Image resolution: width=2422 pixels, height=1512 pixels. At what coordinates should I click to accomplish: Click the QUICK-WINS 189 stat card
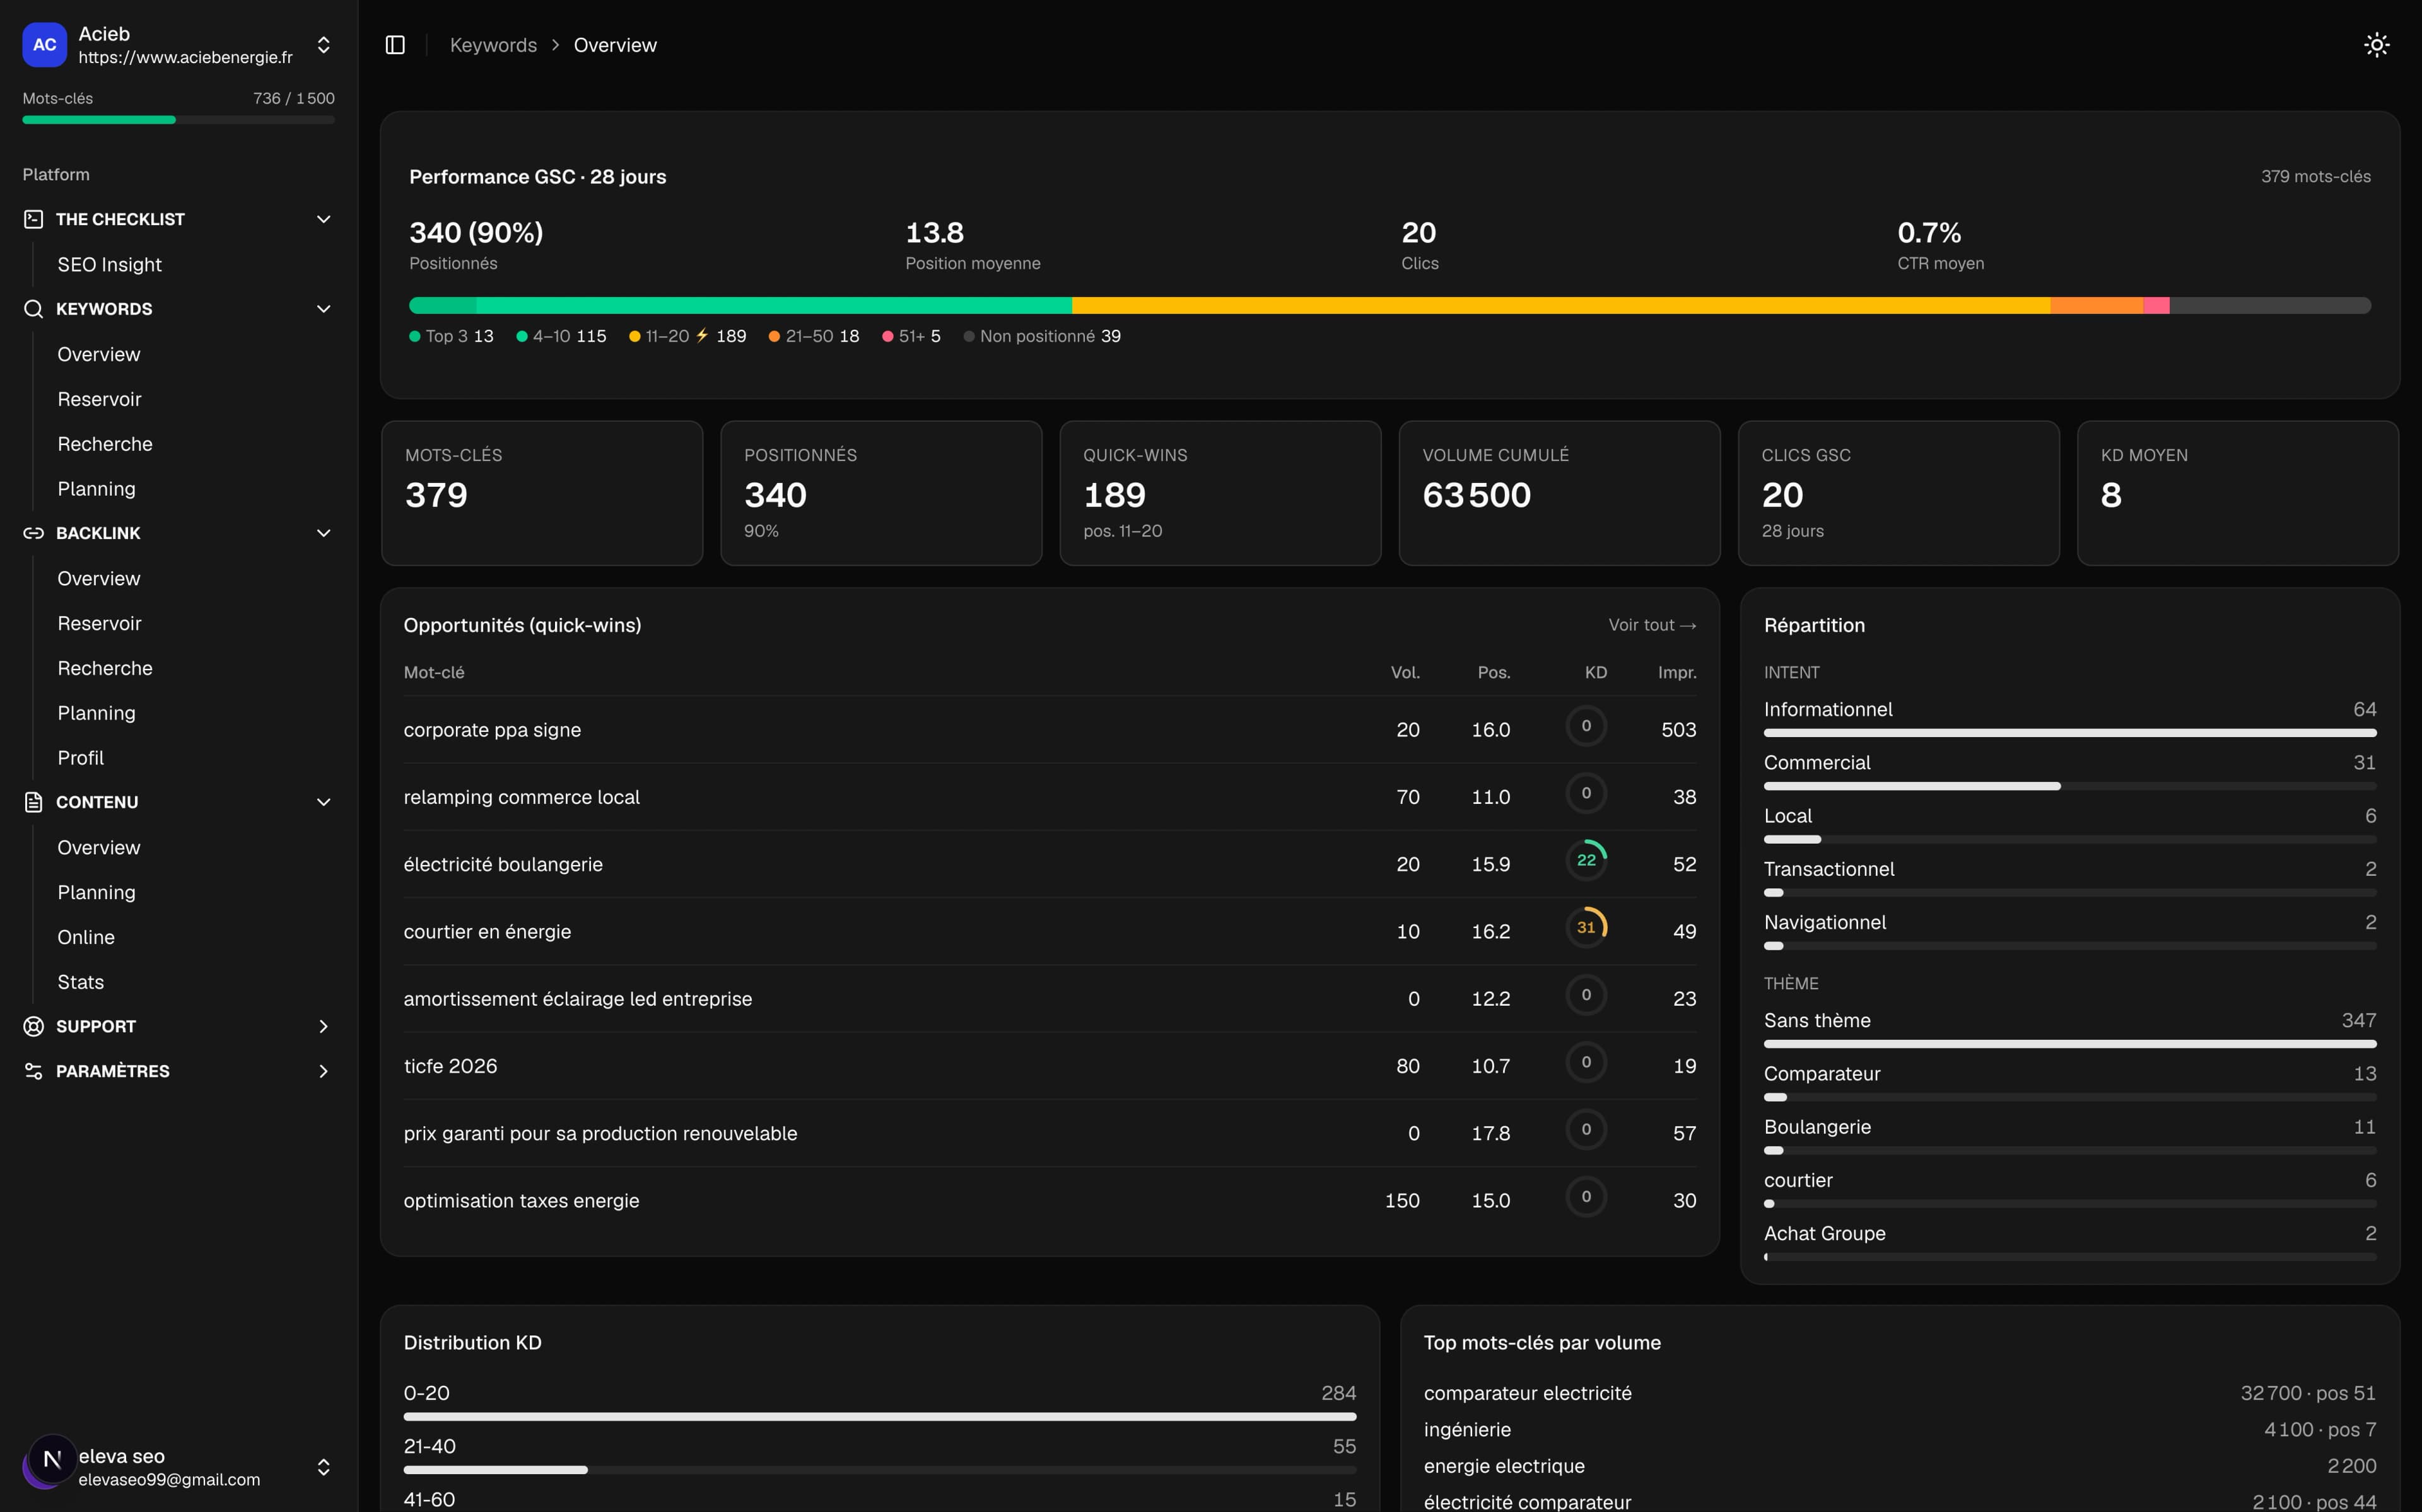click(1220, 493)
